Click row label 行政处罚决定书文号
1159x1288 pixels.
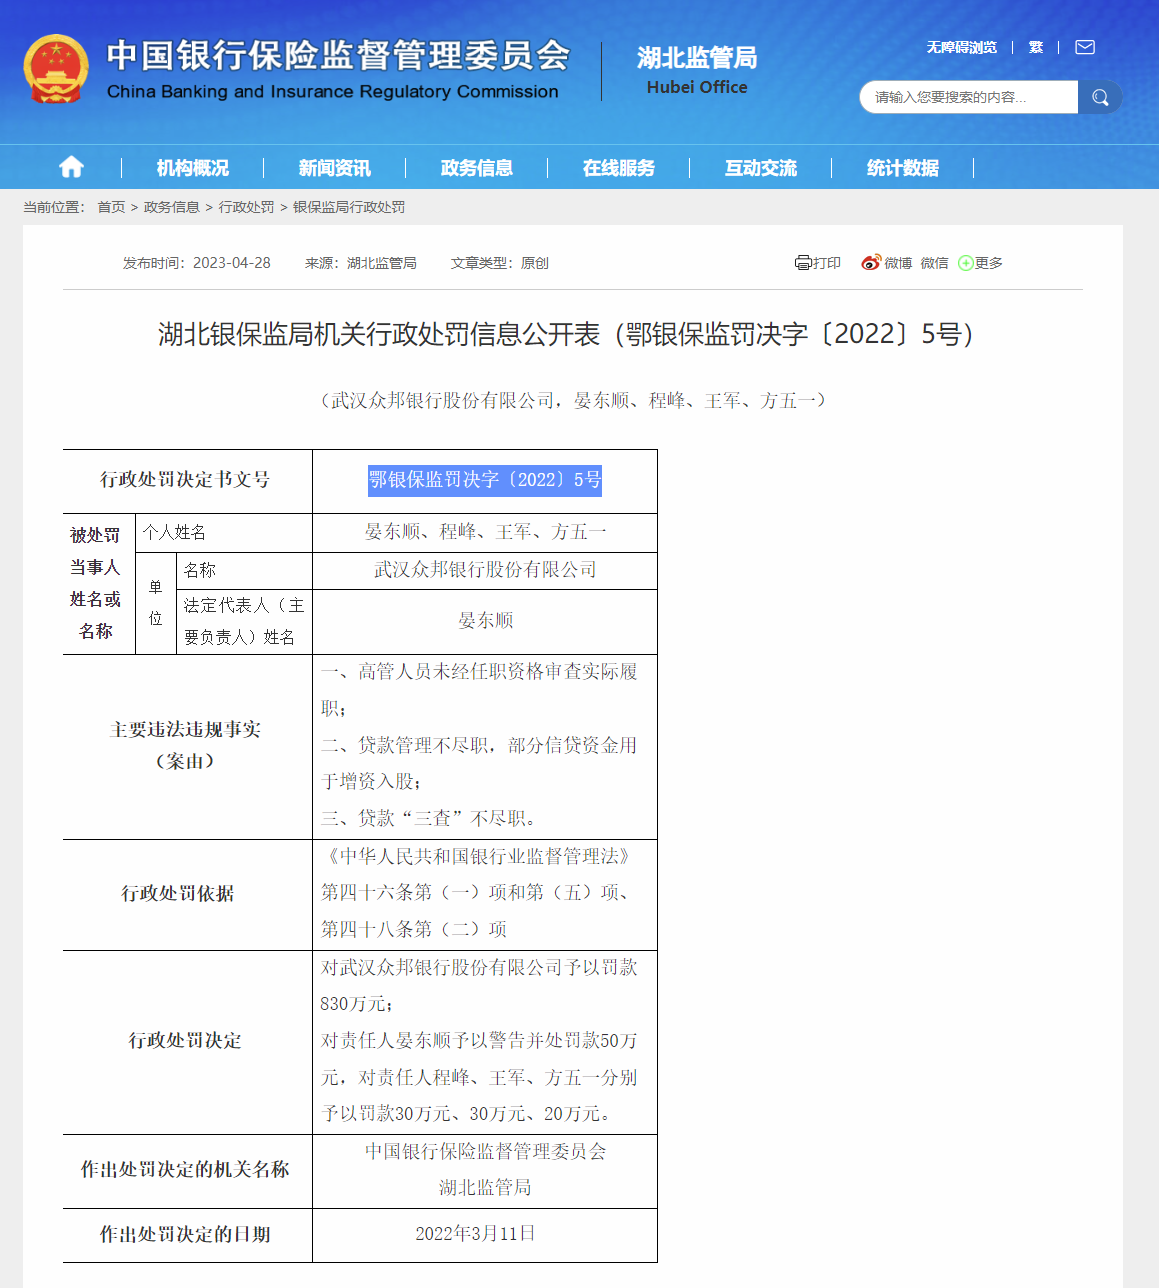(185, 480)
